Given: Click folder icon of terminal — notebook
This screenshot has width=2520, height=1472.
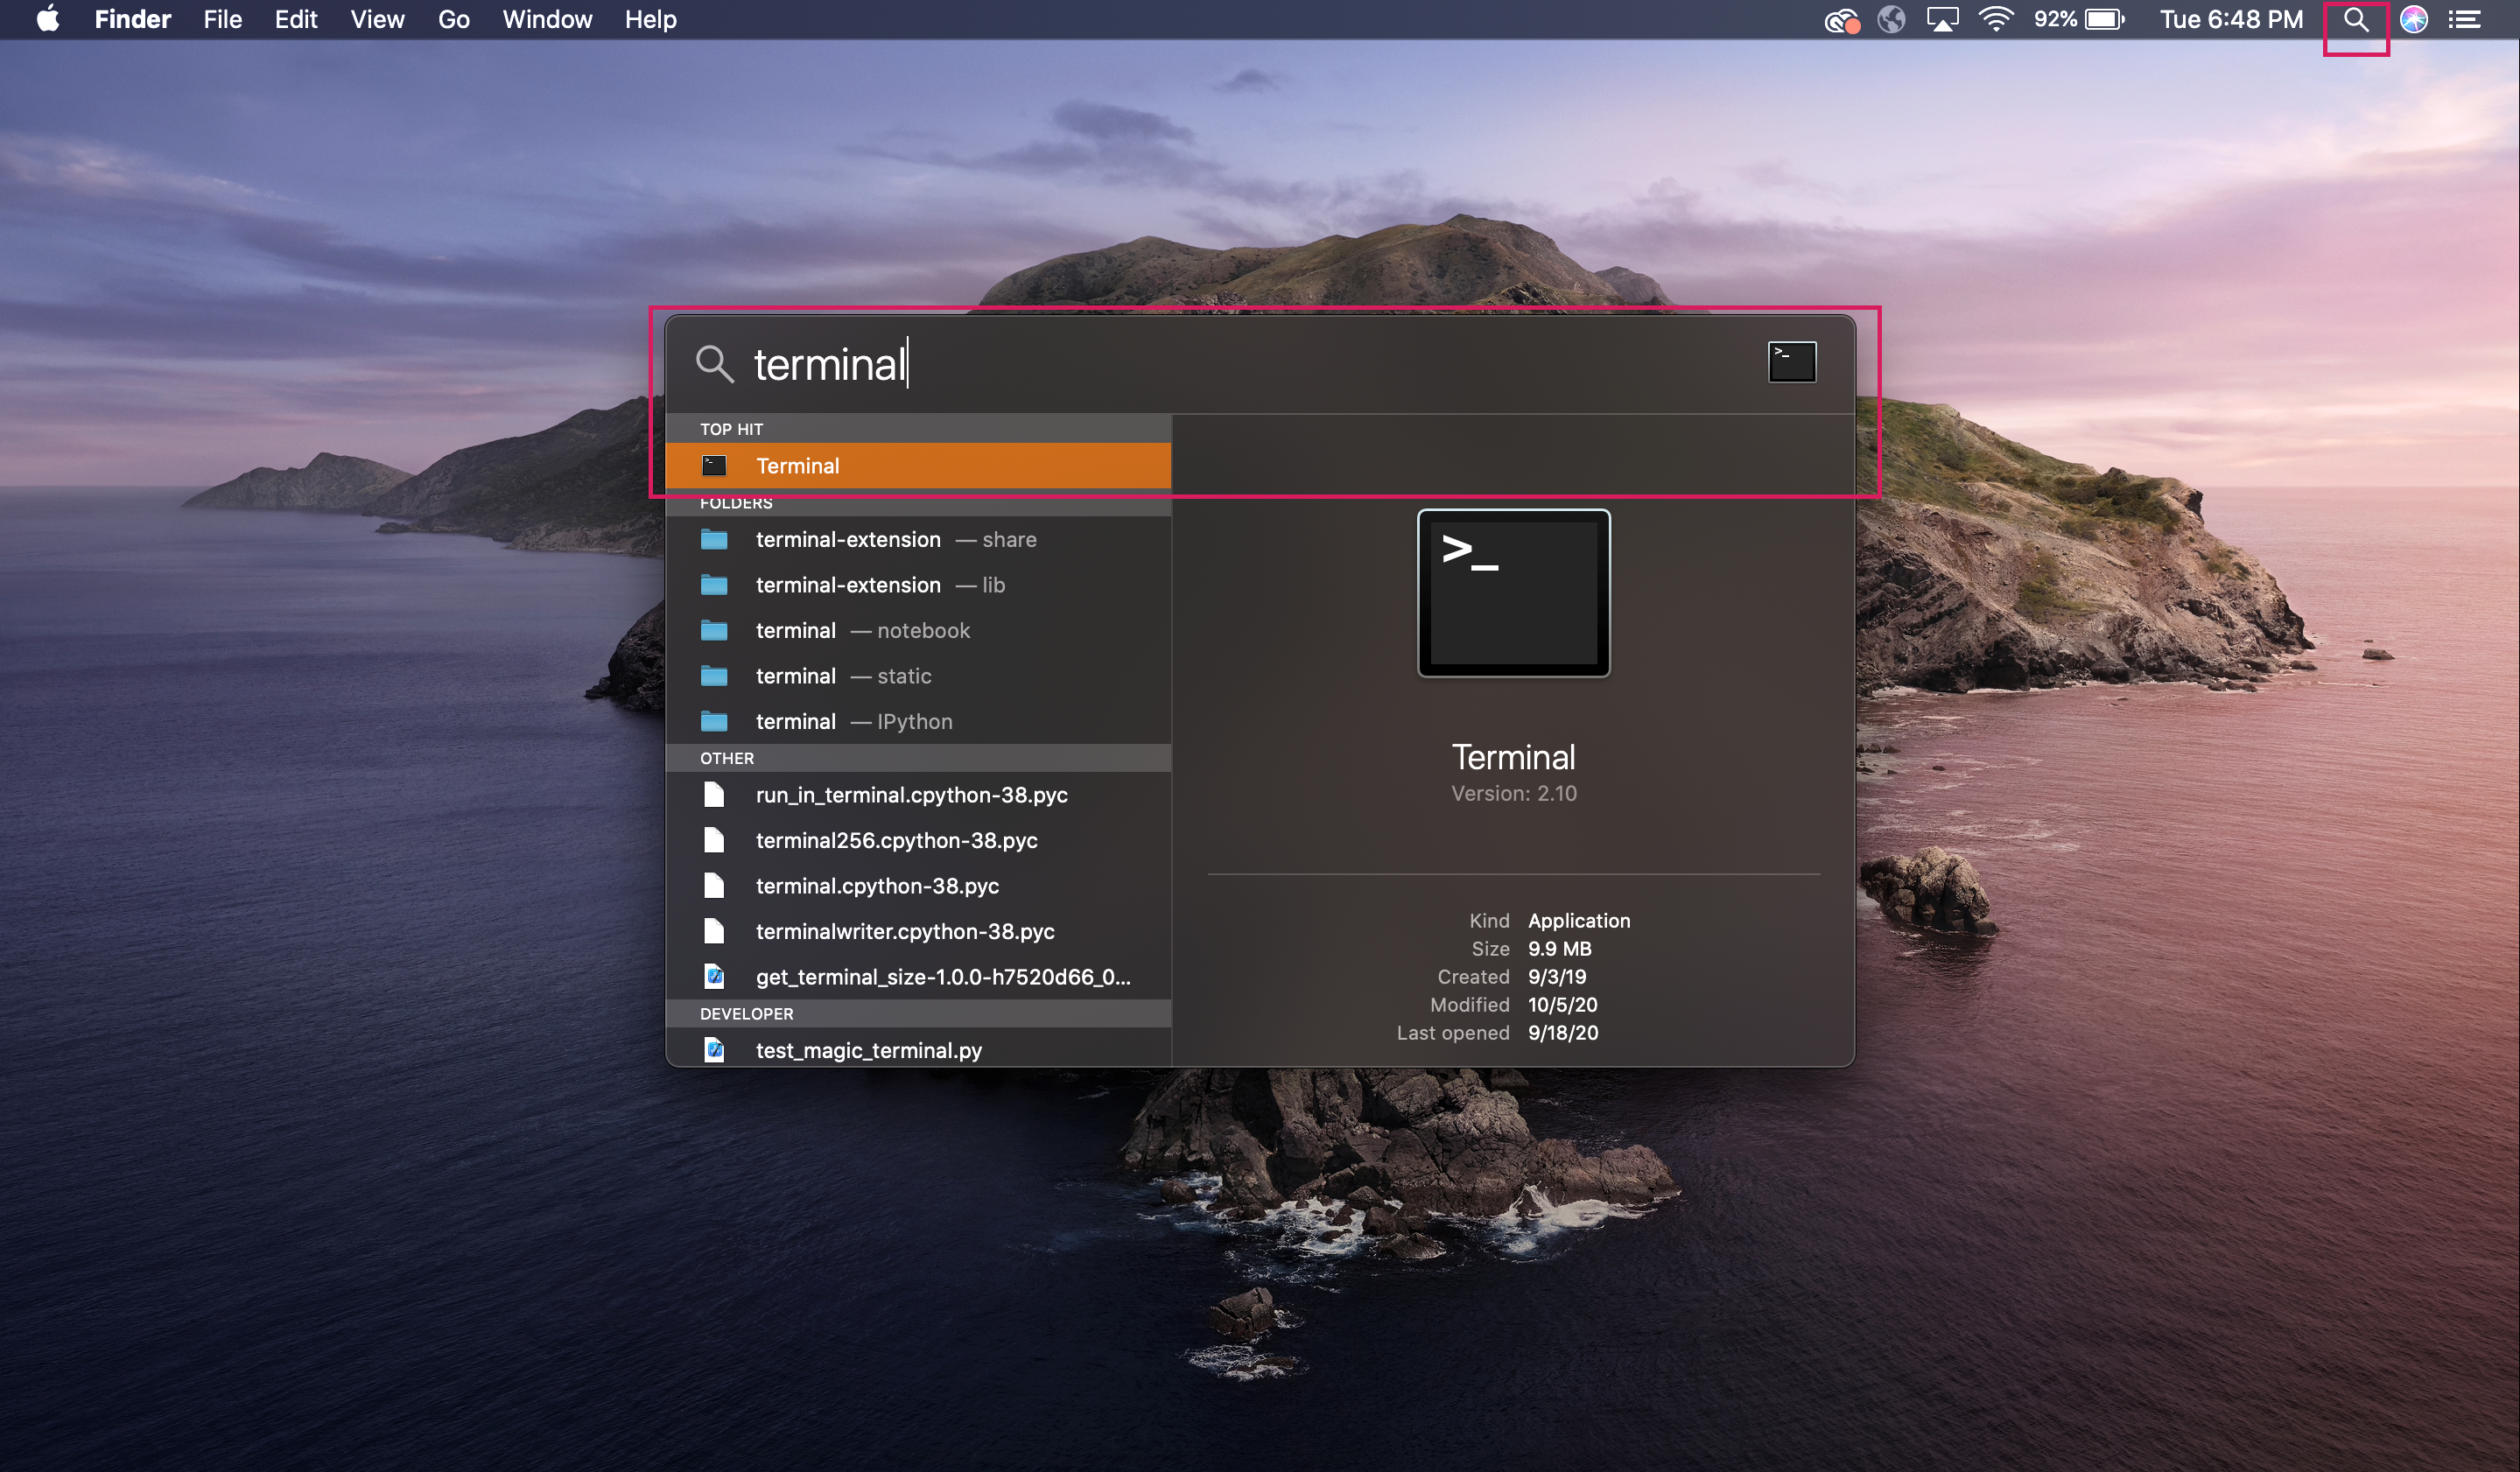Looking at the screenshot, I should [714, 630].
